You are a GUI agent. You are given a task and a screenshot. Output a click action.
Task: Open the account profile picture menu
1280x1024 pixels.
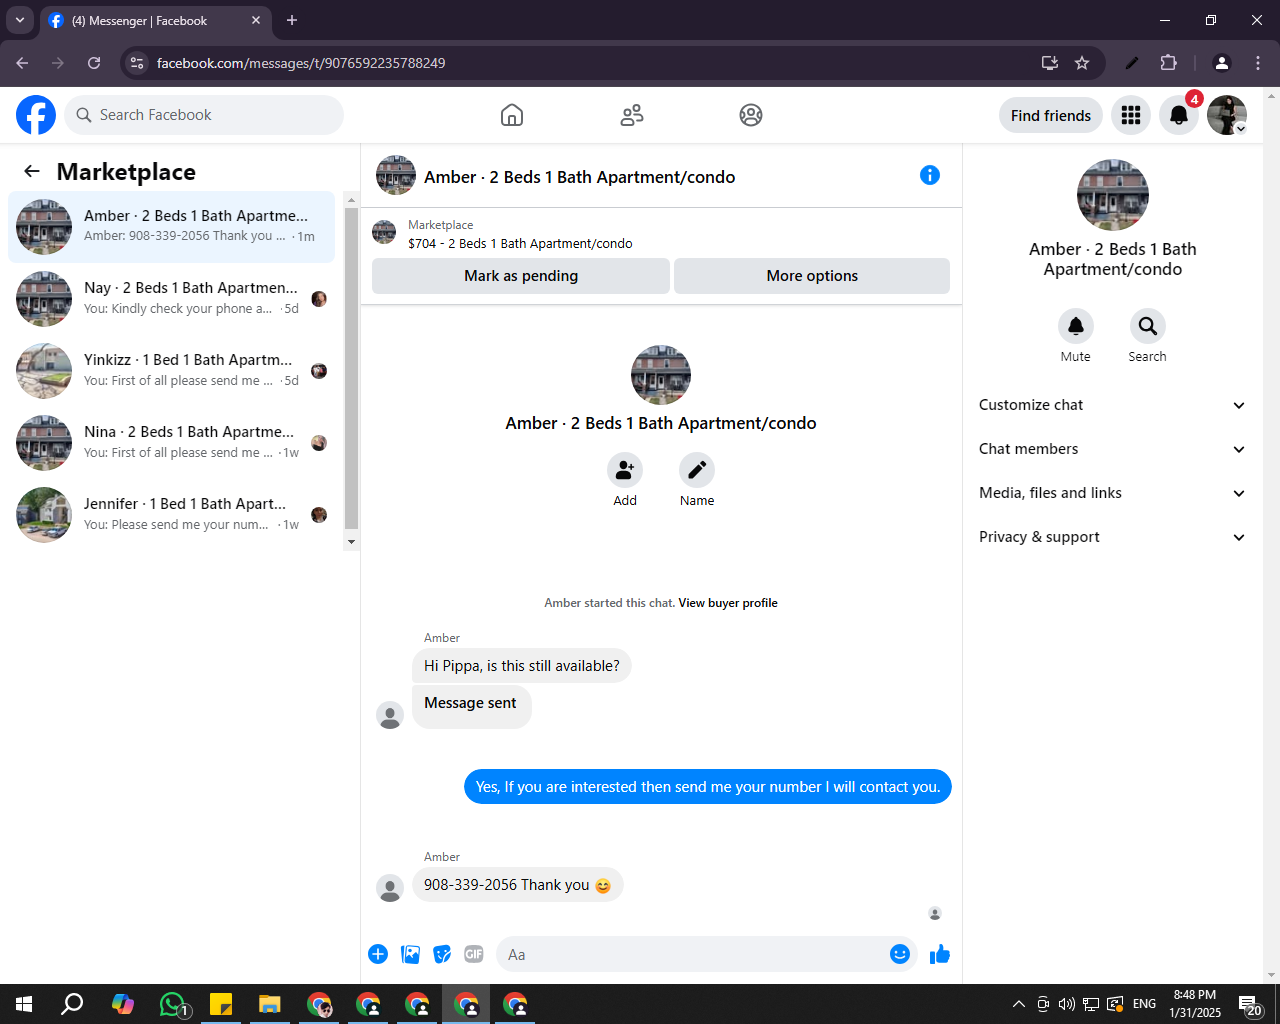tap(1227, 115)
